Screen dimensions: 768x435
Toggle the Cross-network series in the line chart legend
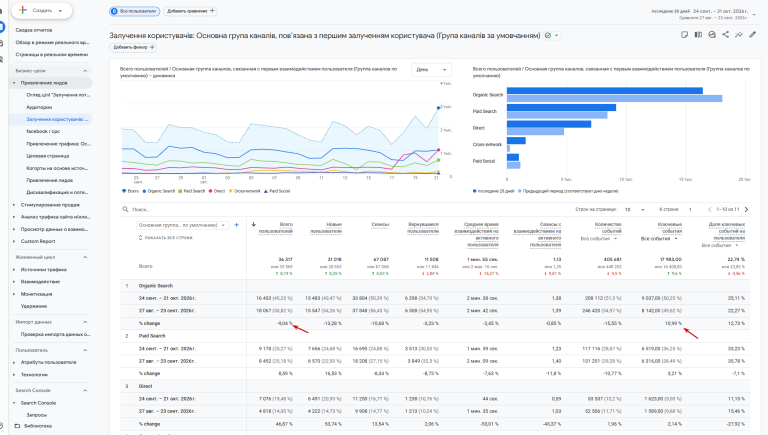(x=245, y=191)
